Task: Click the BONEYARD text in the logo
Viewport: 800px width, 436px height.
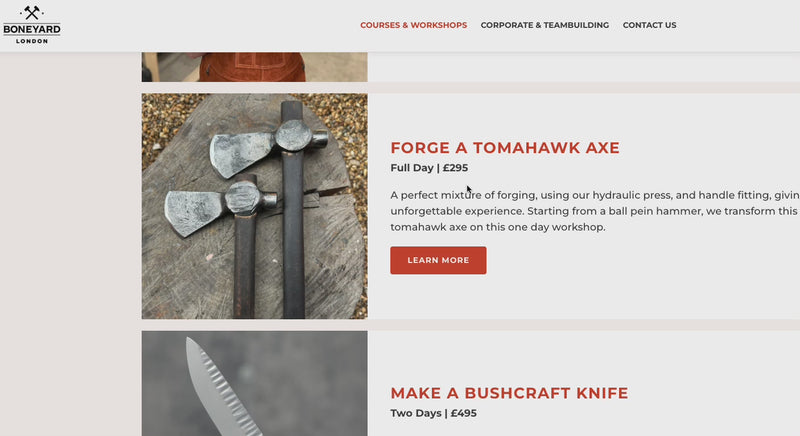Action: [32, 29]
